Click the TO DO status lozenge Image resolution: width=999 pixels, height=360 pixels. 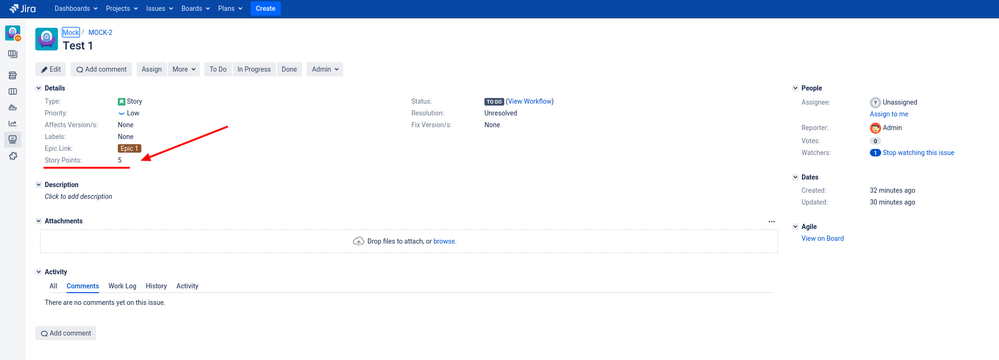coord(494,101)
